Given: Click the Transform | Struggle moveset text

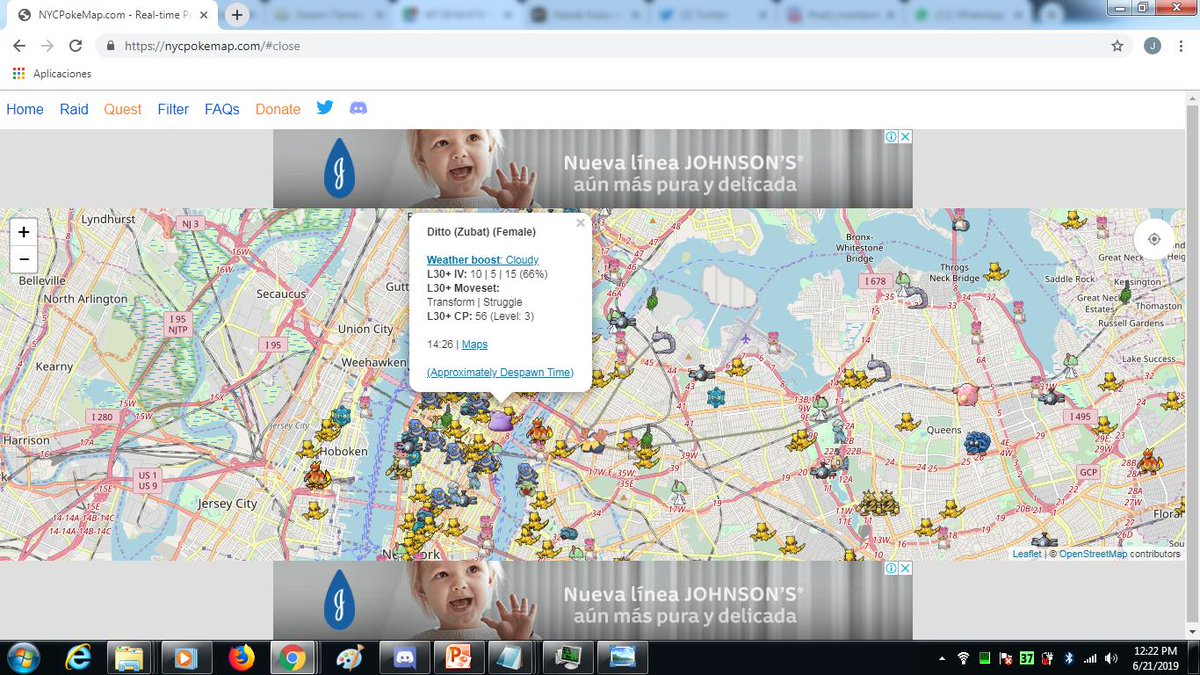Looking at the screenshot, I should [474, 302].
